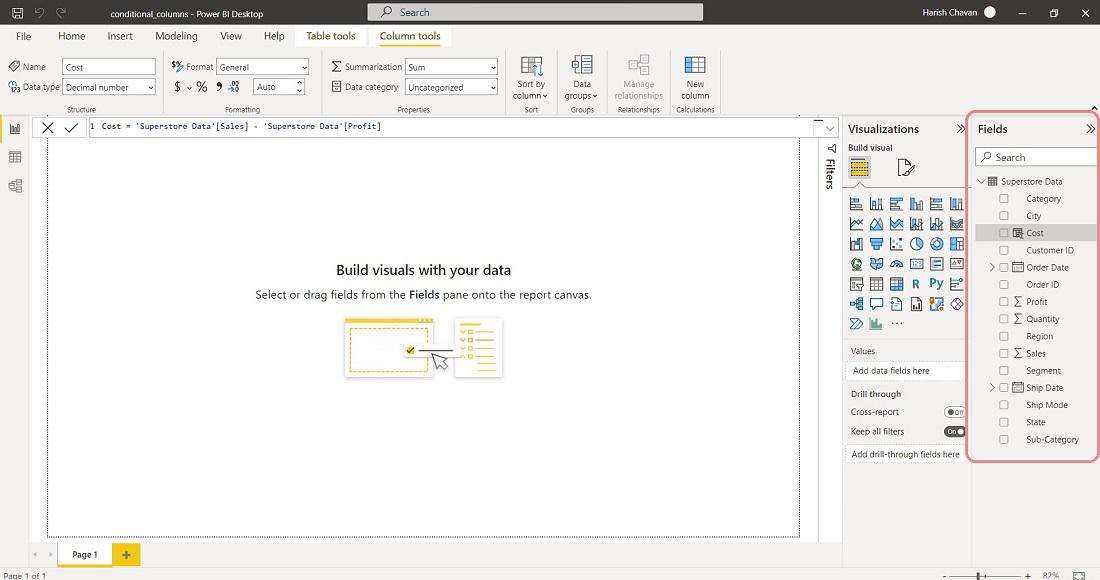
Task: Open the Format visual paintbrush tab
Action: [x=906, y=168]
